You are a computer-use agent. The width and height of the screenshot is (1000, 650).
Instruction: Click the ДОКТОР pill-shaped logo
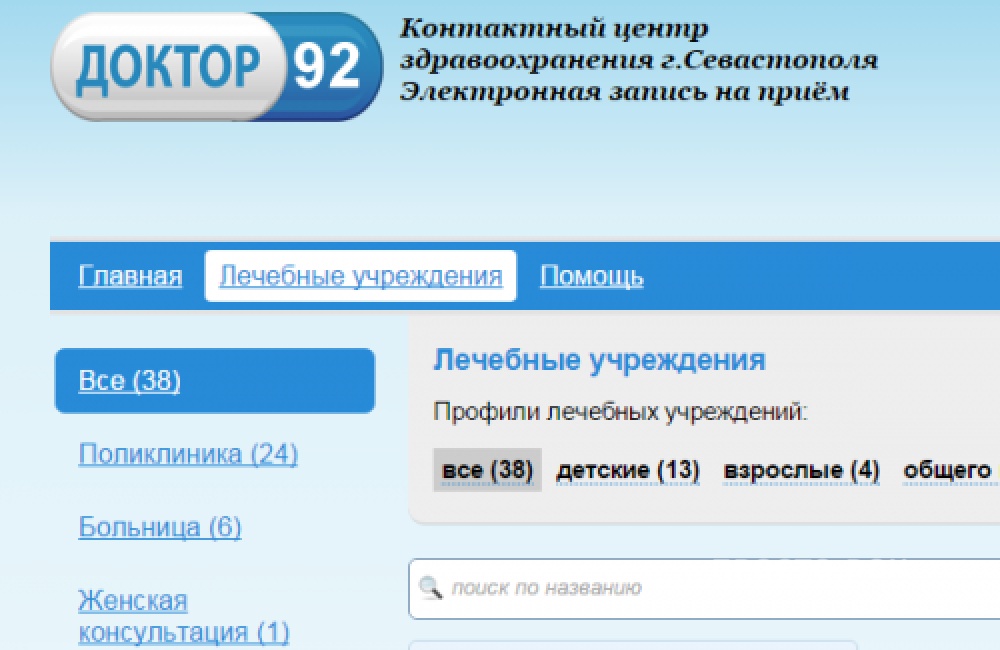tap(165, 67)
